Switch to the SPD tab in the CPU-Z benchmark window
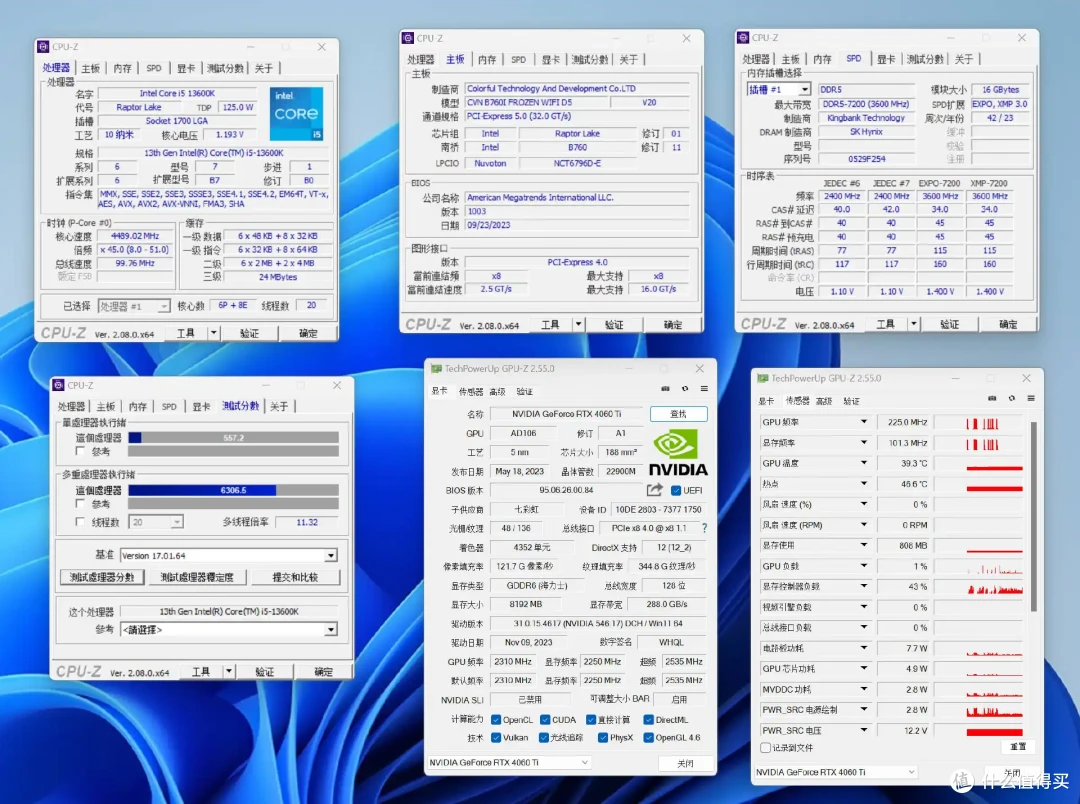This screenshot has height=804, width=1080. point(169,406)
